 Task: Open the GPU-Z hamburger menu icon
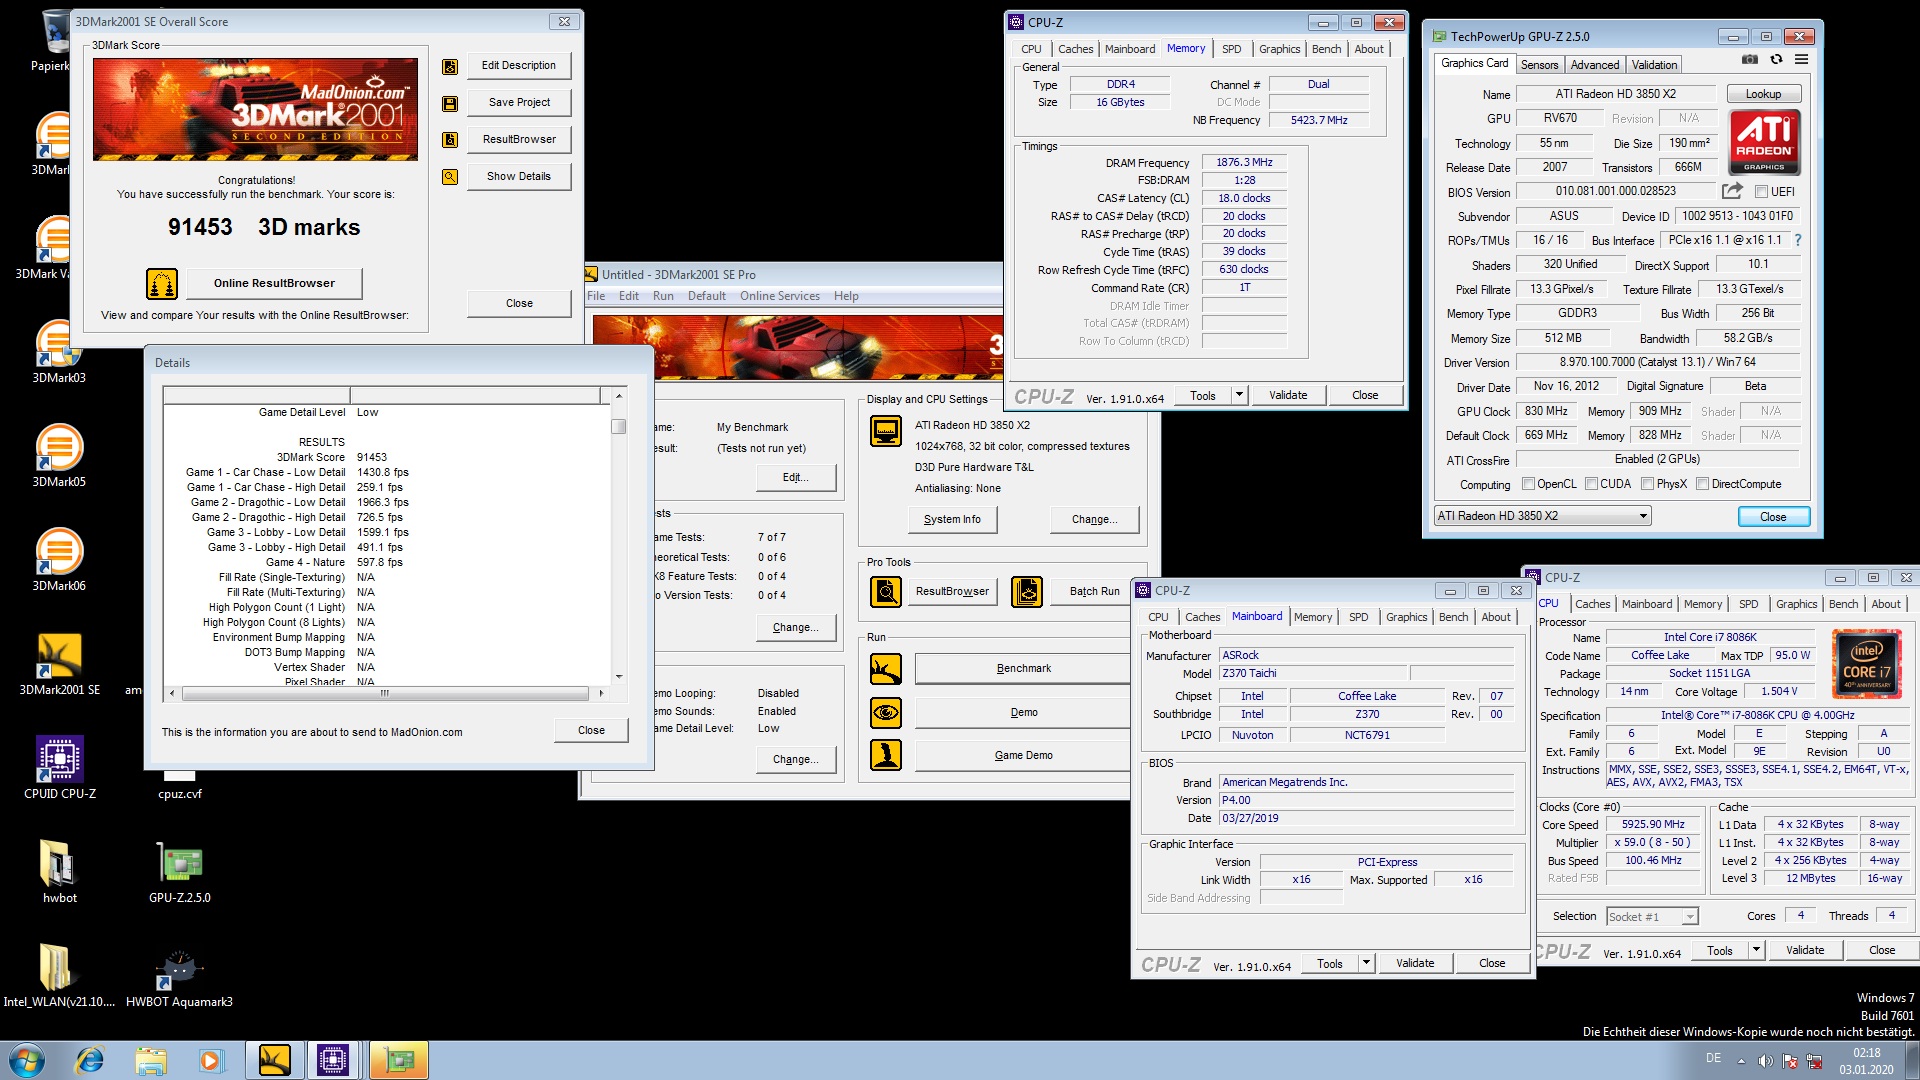tap(1801, 60)
